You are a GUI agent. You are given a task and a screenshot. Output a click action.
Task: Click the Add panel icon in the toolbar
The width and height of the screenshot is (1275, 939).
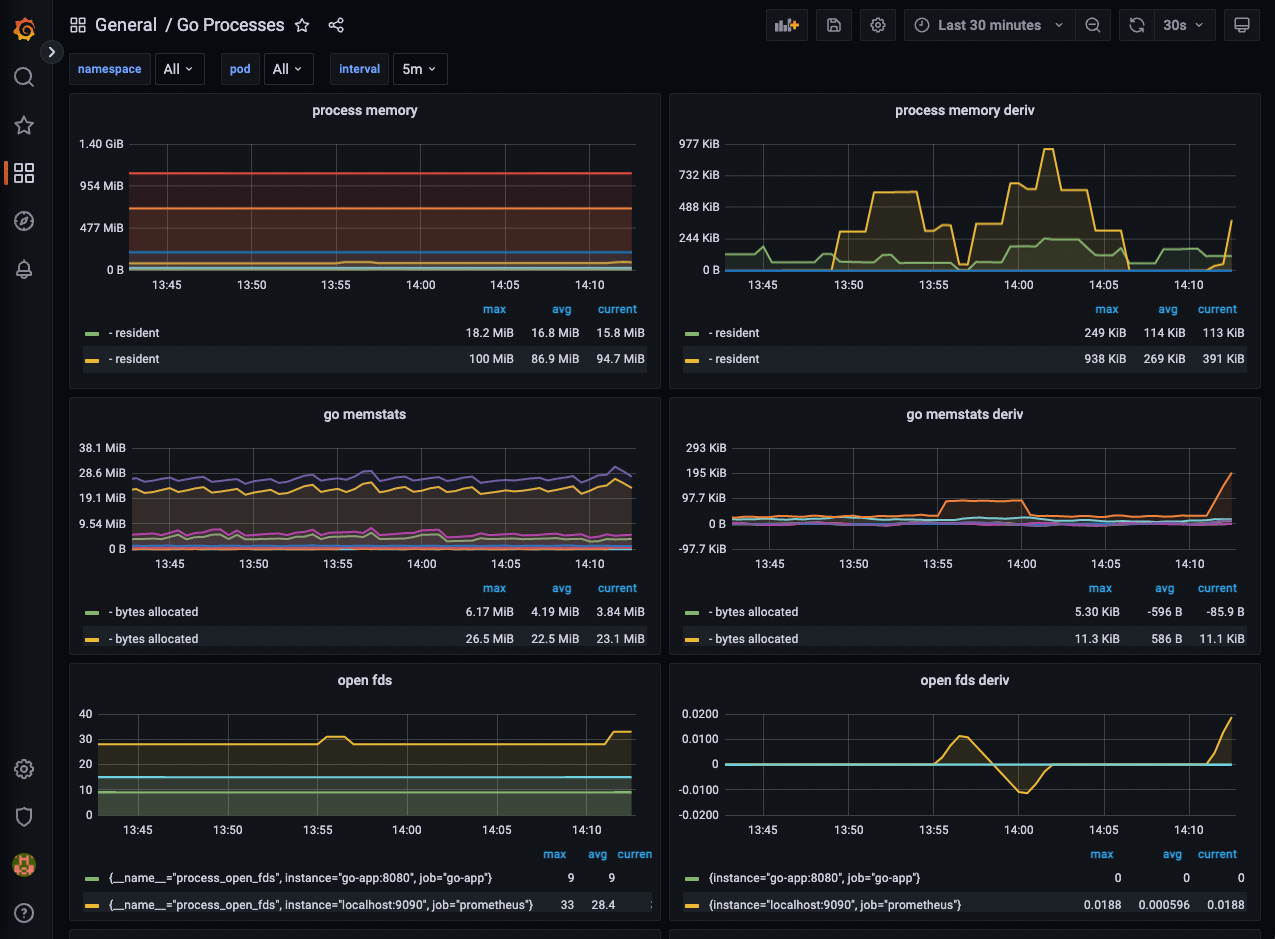[x=787, y=25]
